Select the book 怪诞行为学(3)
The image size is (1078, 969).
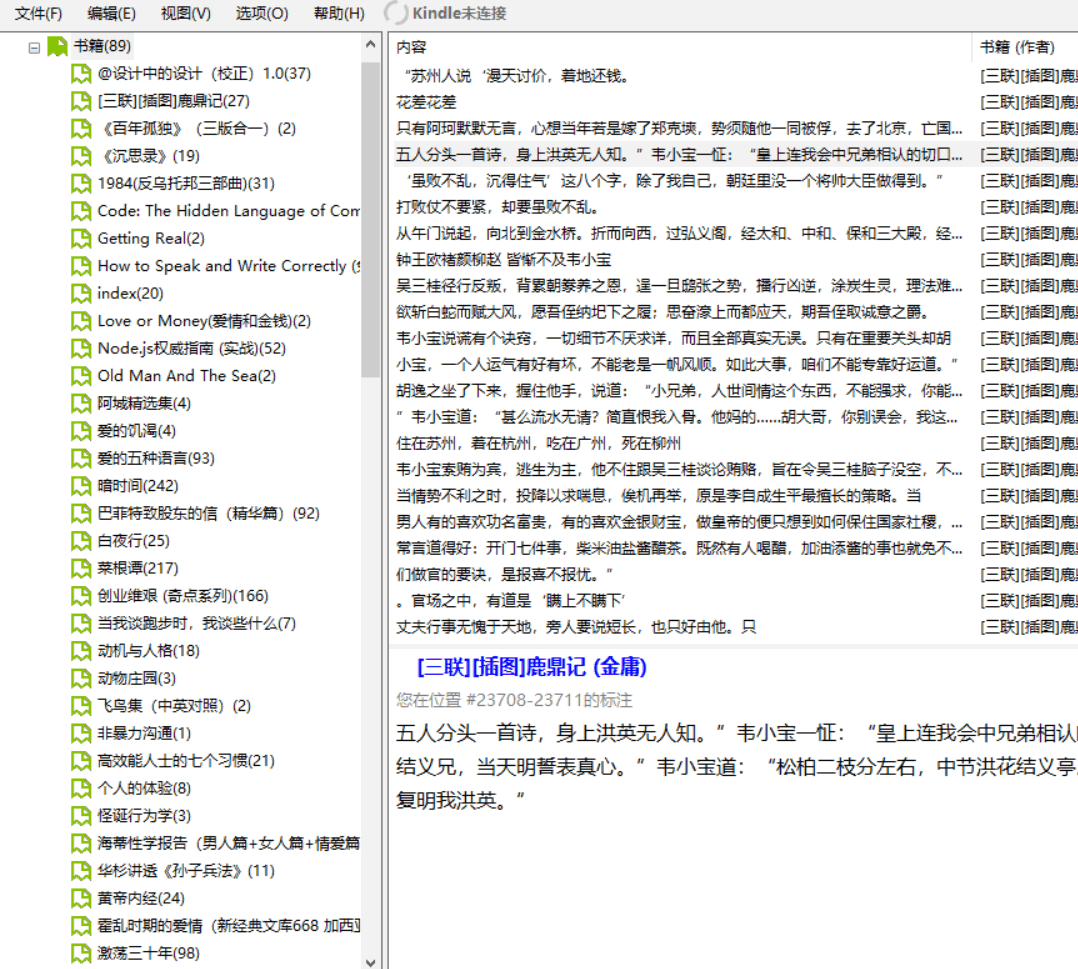(144, 816)
